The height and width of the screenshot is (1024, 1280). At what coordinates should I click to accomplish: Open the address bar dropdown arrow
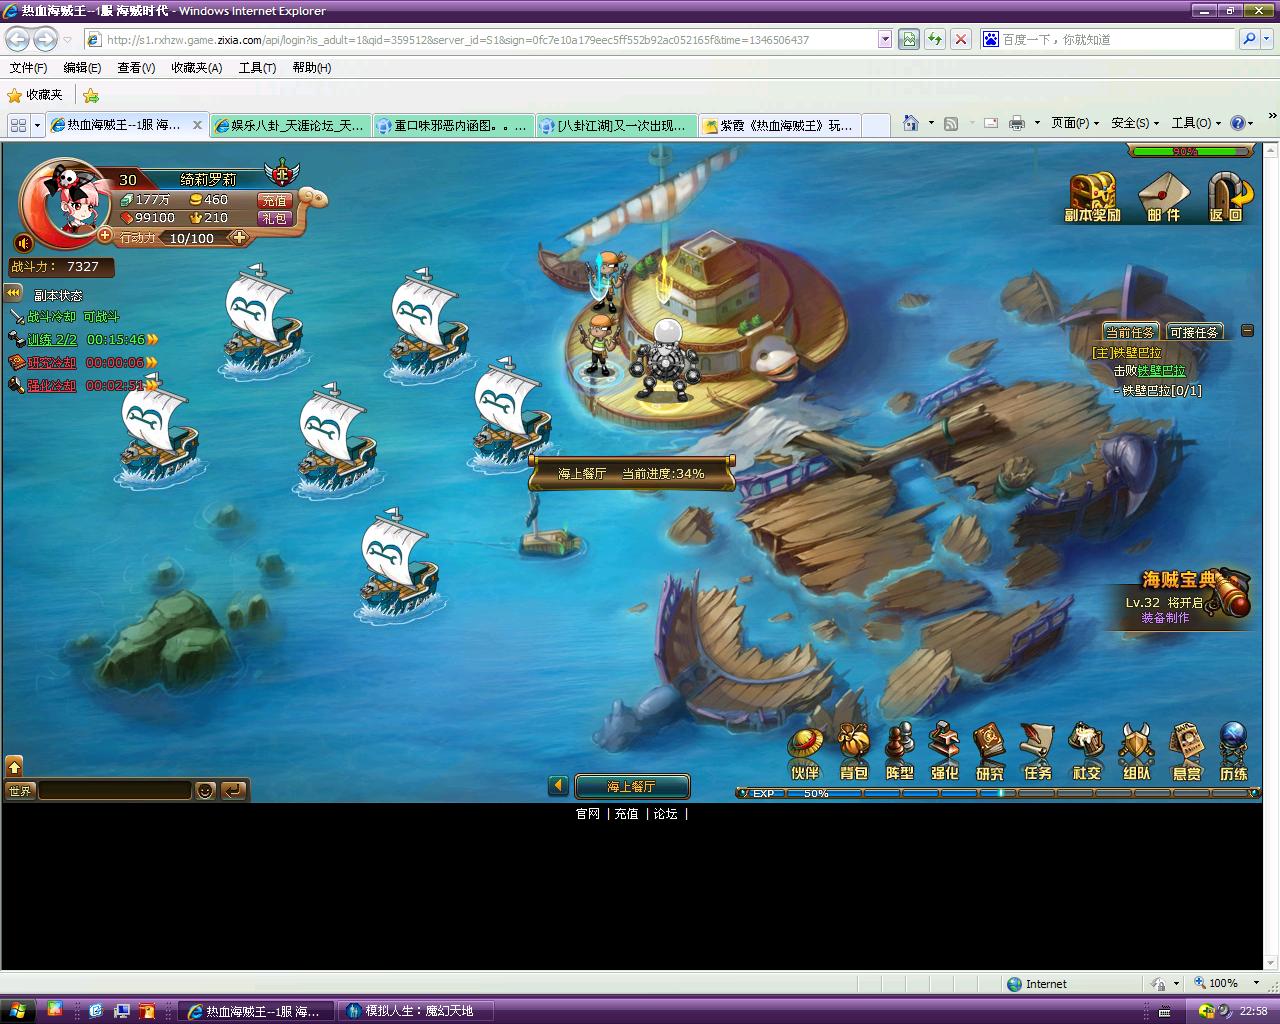[884, 39]
